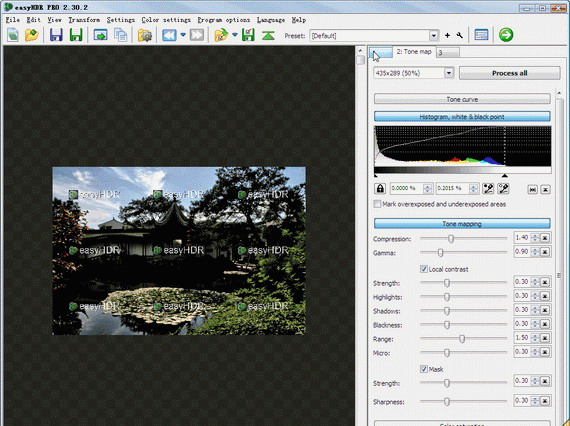Expand the Tone curve section

click(462, 99)
